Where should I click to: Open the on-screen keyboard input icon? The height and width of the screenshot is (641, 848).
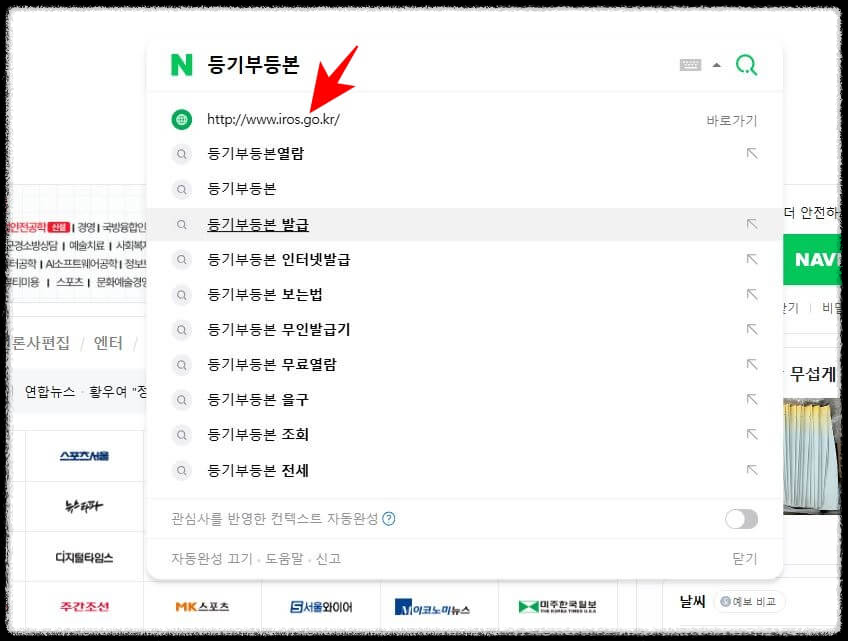pos(690,62)
